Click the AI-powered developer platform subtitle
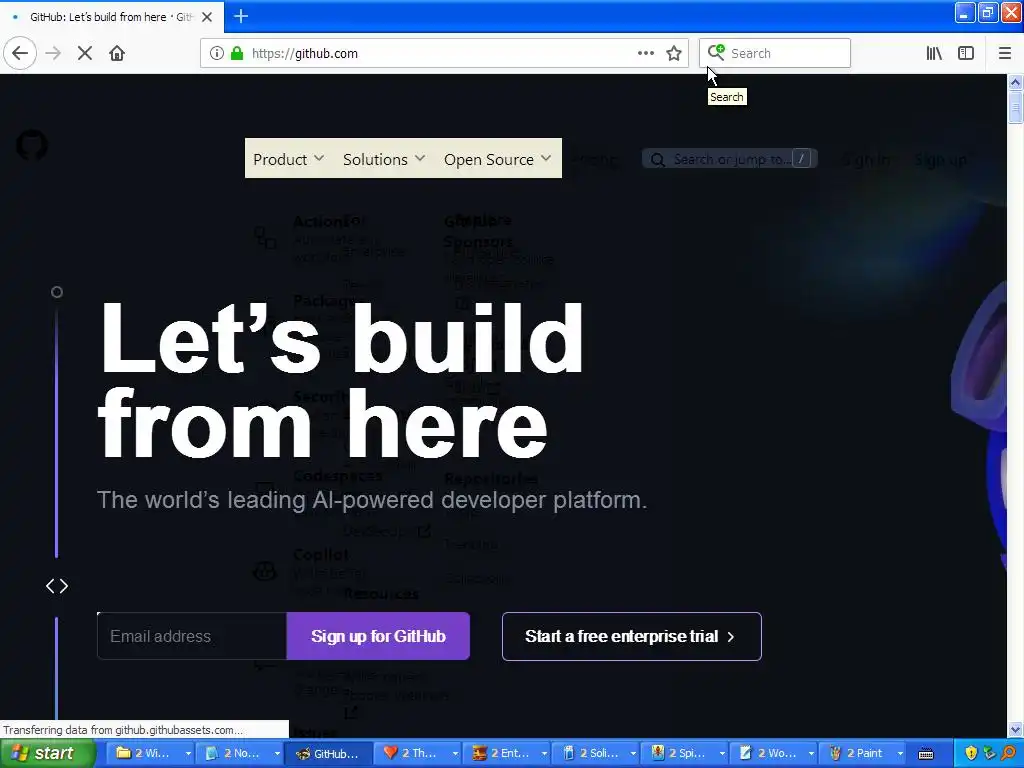The height and width of the screenshot is (768, 1024). point(372,500)
